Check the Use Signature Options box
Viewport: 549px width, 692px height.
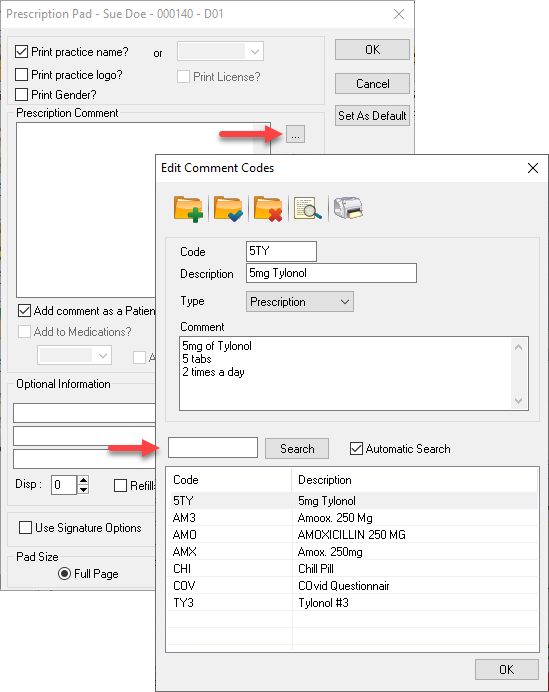coord(26,528)
